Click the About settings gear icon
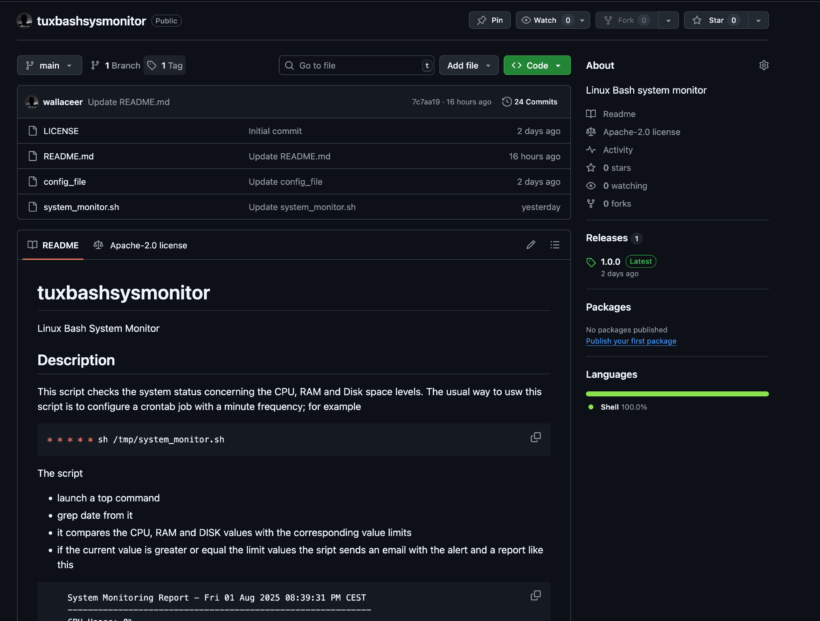 (x=764, y=65)
